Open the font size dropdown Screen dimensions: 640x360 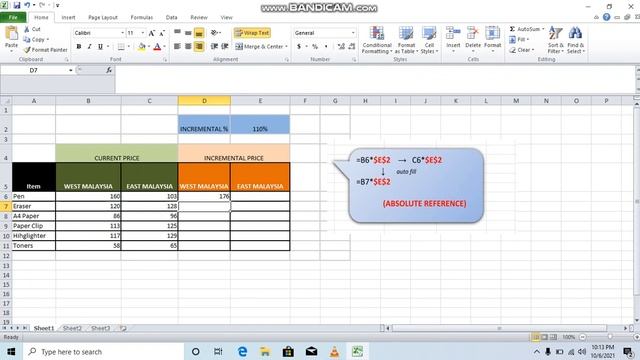click(142, 33)
